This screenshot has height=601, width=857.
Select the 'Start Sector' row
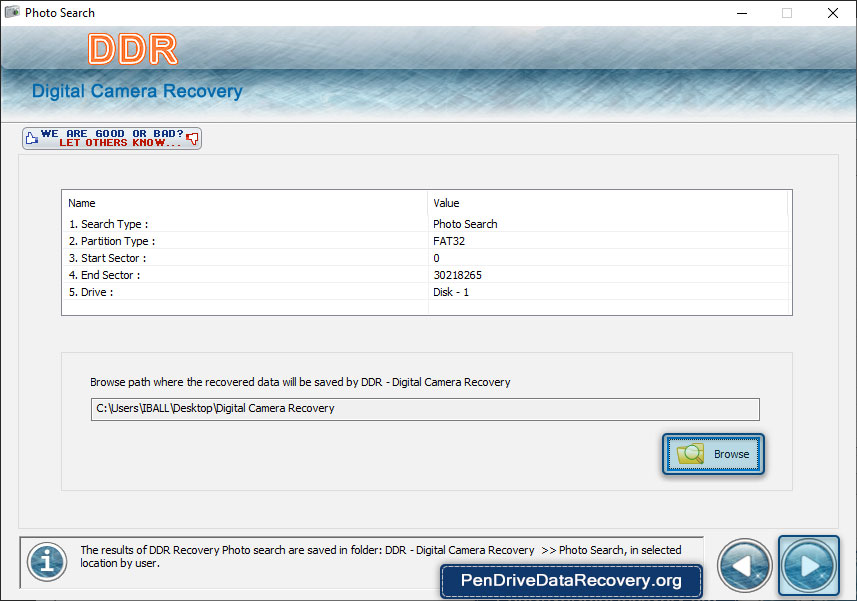(x=107, y=258)
